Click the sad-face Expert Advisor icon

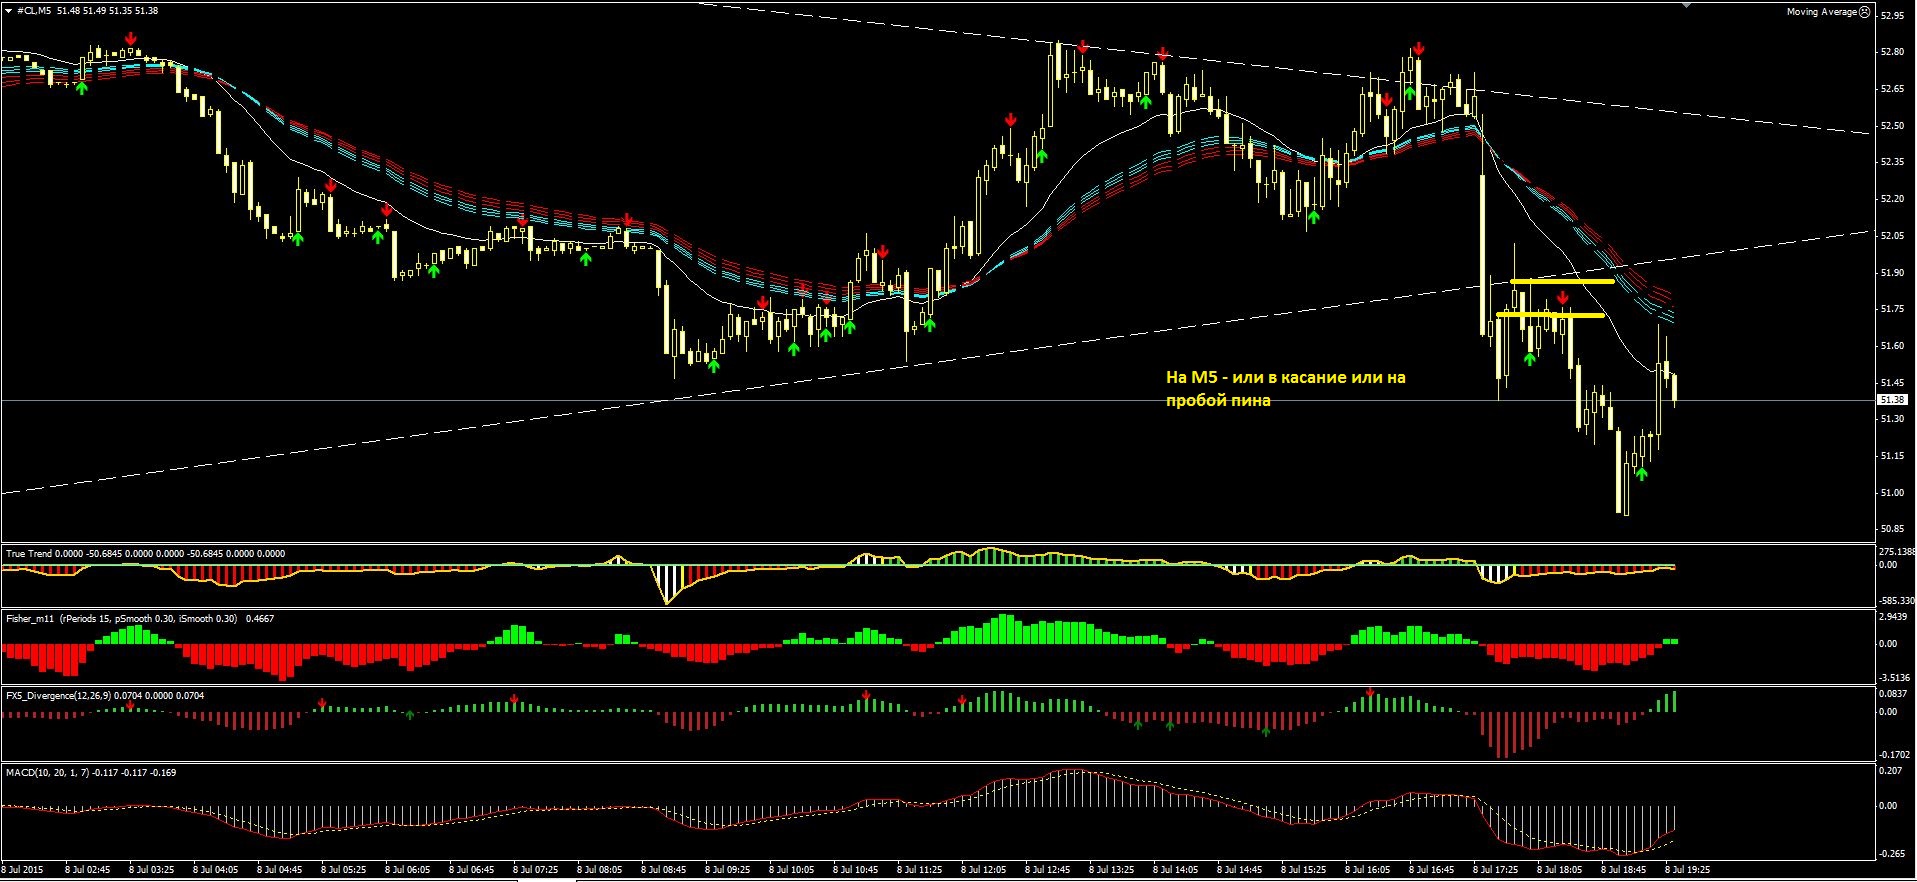[1864, 12]
